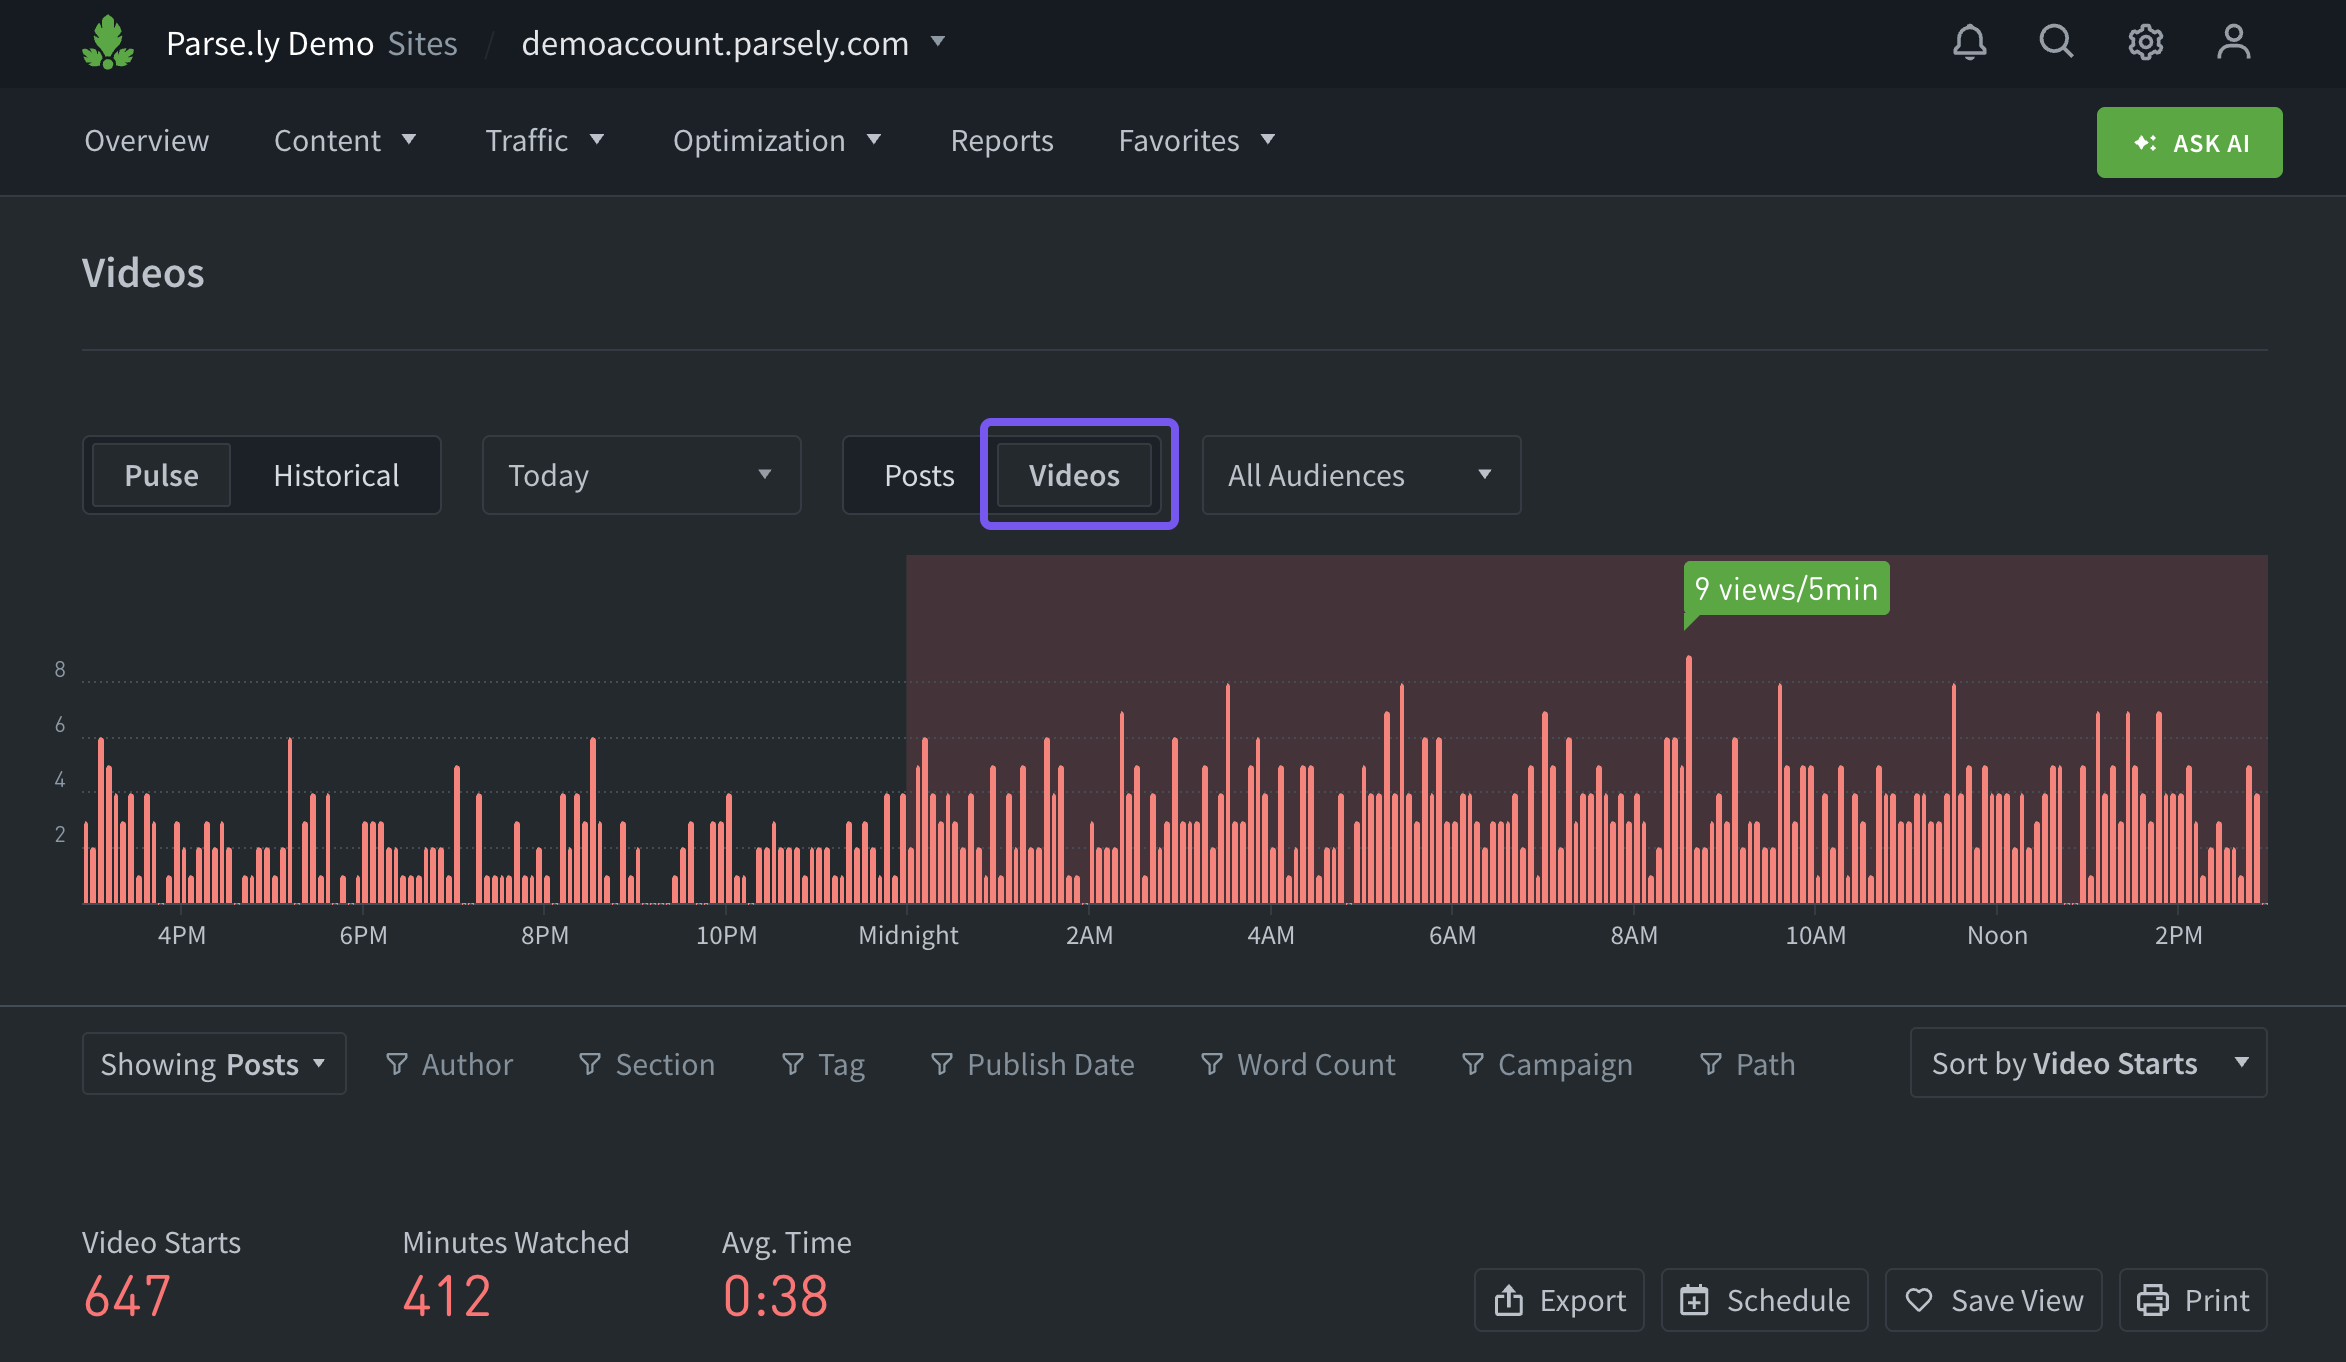This screenshot has width=2346, height=1362.
Task: Click the Export share icon
Action: tap(1508, 1300)
